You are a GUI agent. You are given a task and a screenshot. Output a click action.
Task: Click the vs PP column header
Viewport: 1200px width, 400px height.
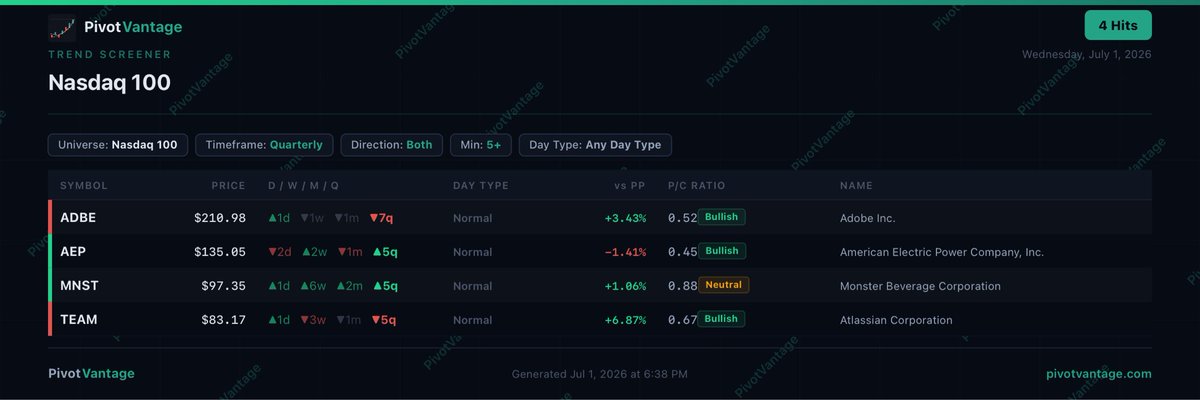630,186
